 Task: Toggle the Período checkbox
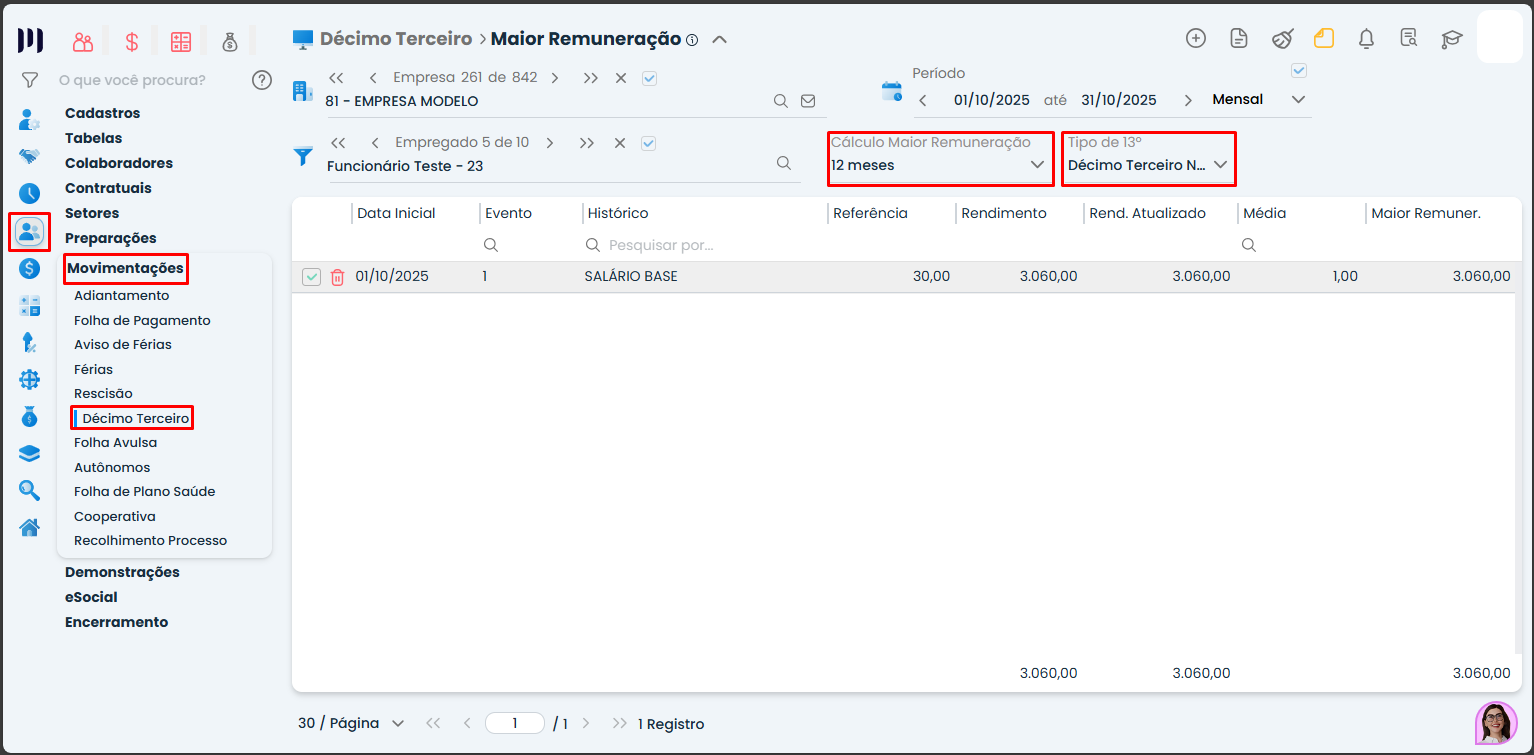tap(1299, 70)
